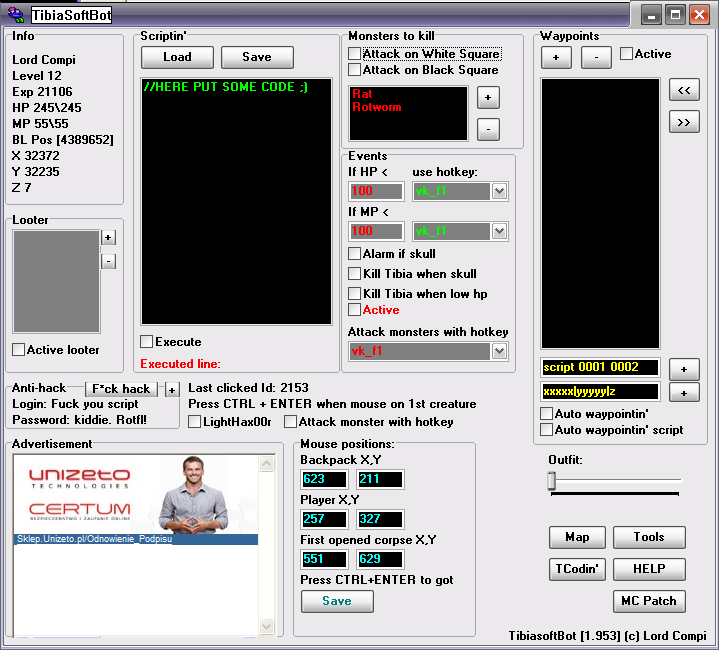Viewport: 719px width, 650px height.
Task: Add a waypoint with the top plus button
Action: [x=556, y=57]
